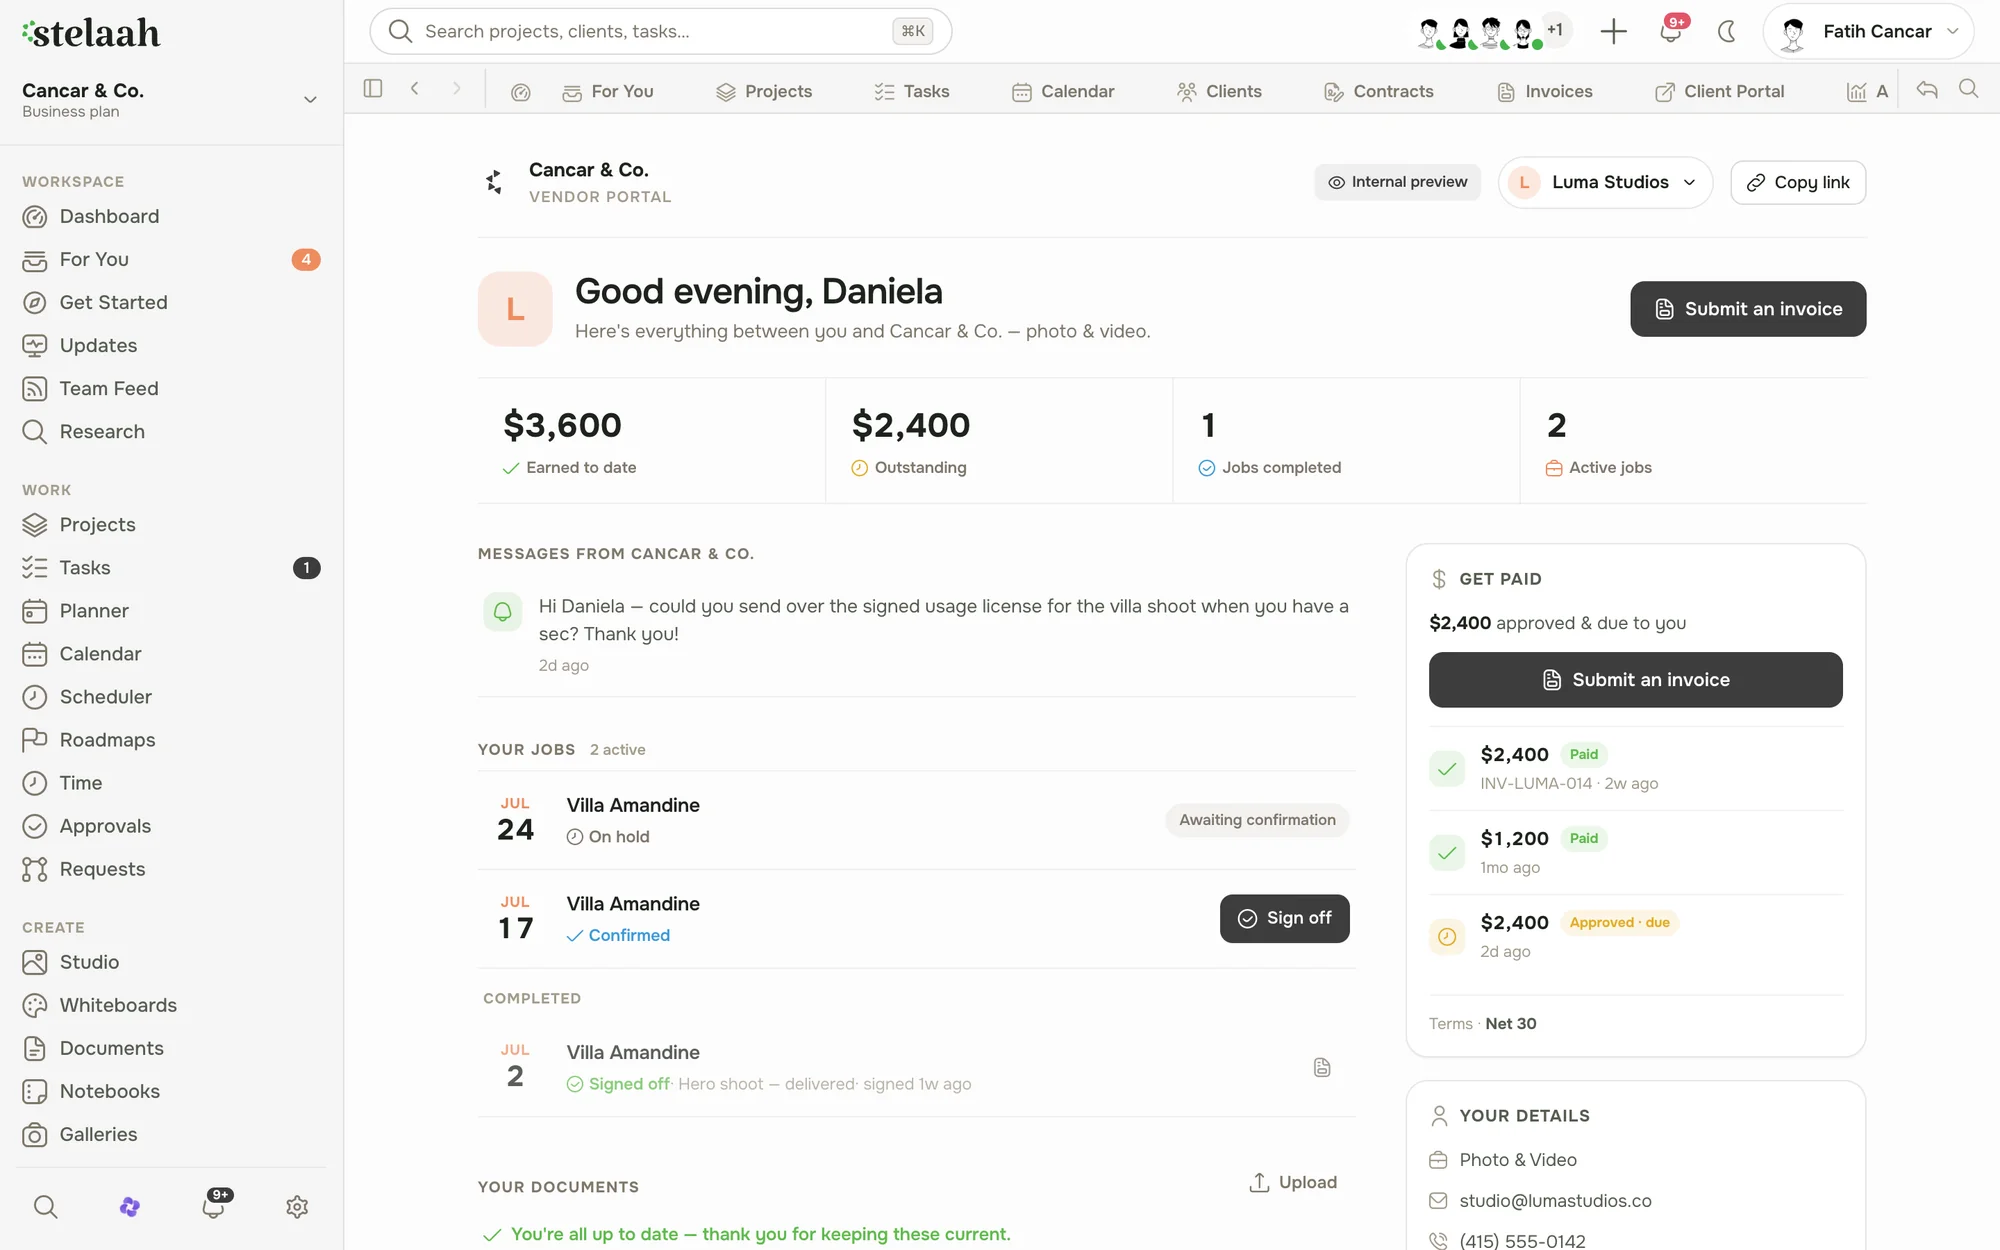The width and height of the screenshot is (2000, 1250).
Task: Click the magnifier icon at tab bar end
Action: [x=1968, y=89]
